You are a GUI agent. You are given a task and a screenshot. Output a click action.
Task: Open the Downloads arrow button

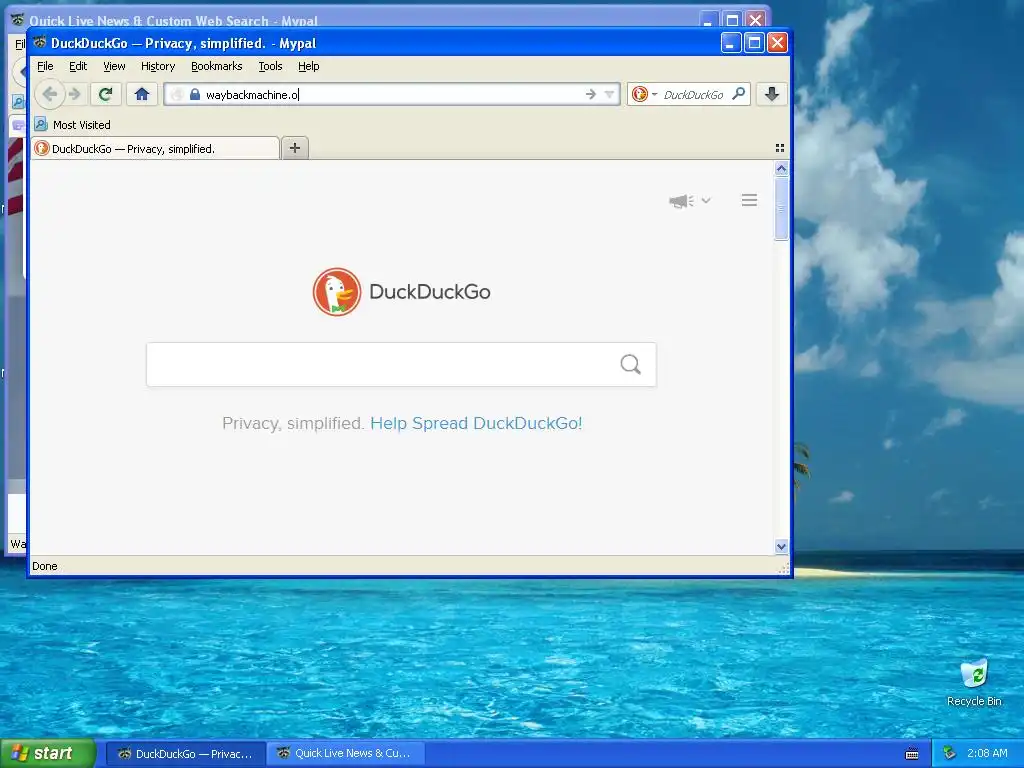point(771,95)
